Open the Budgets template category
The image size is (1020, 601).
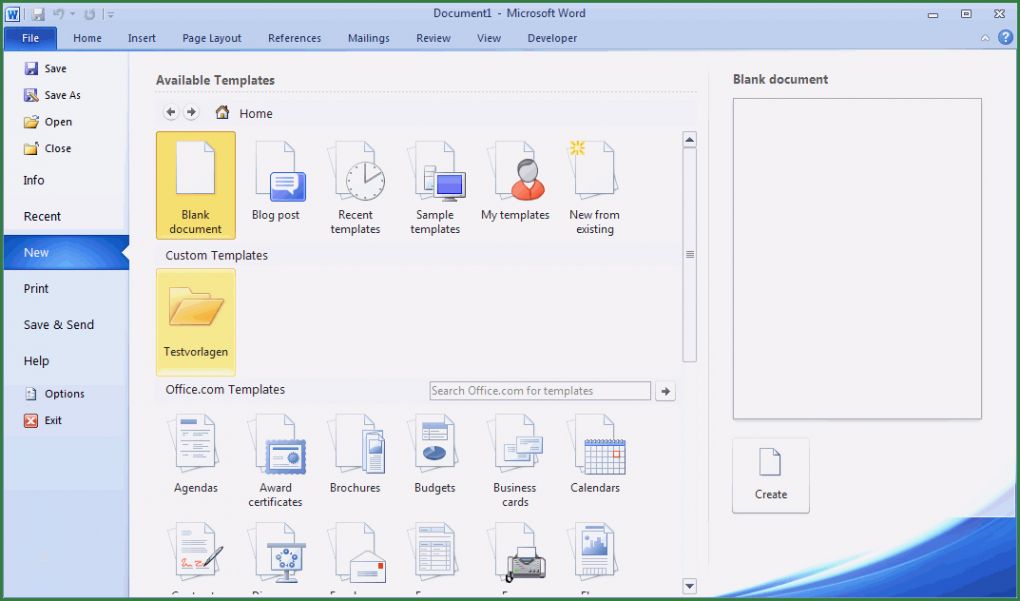coord(434,455)
